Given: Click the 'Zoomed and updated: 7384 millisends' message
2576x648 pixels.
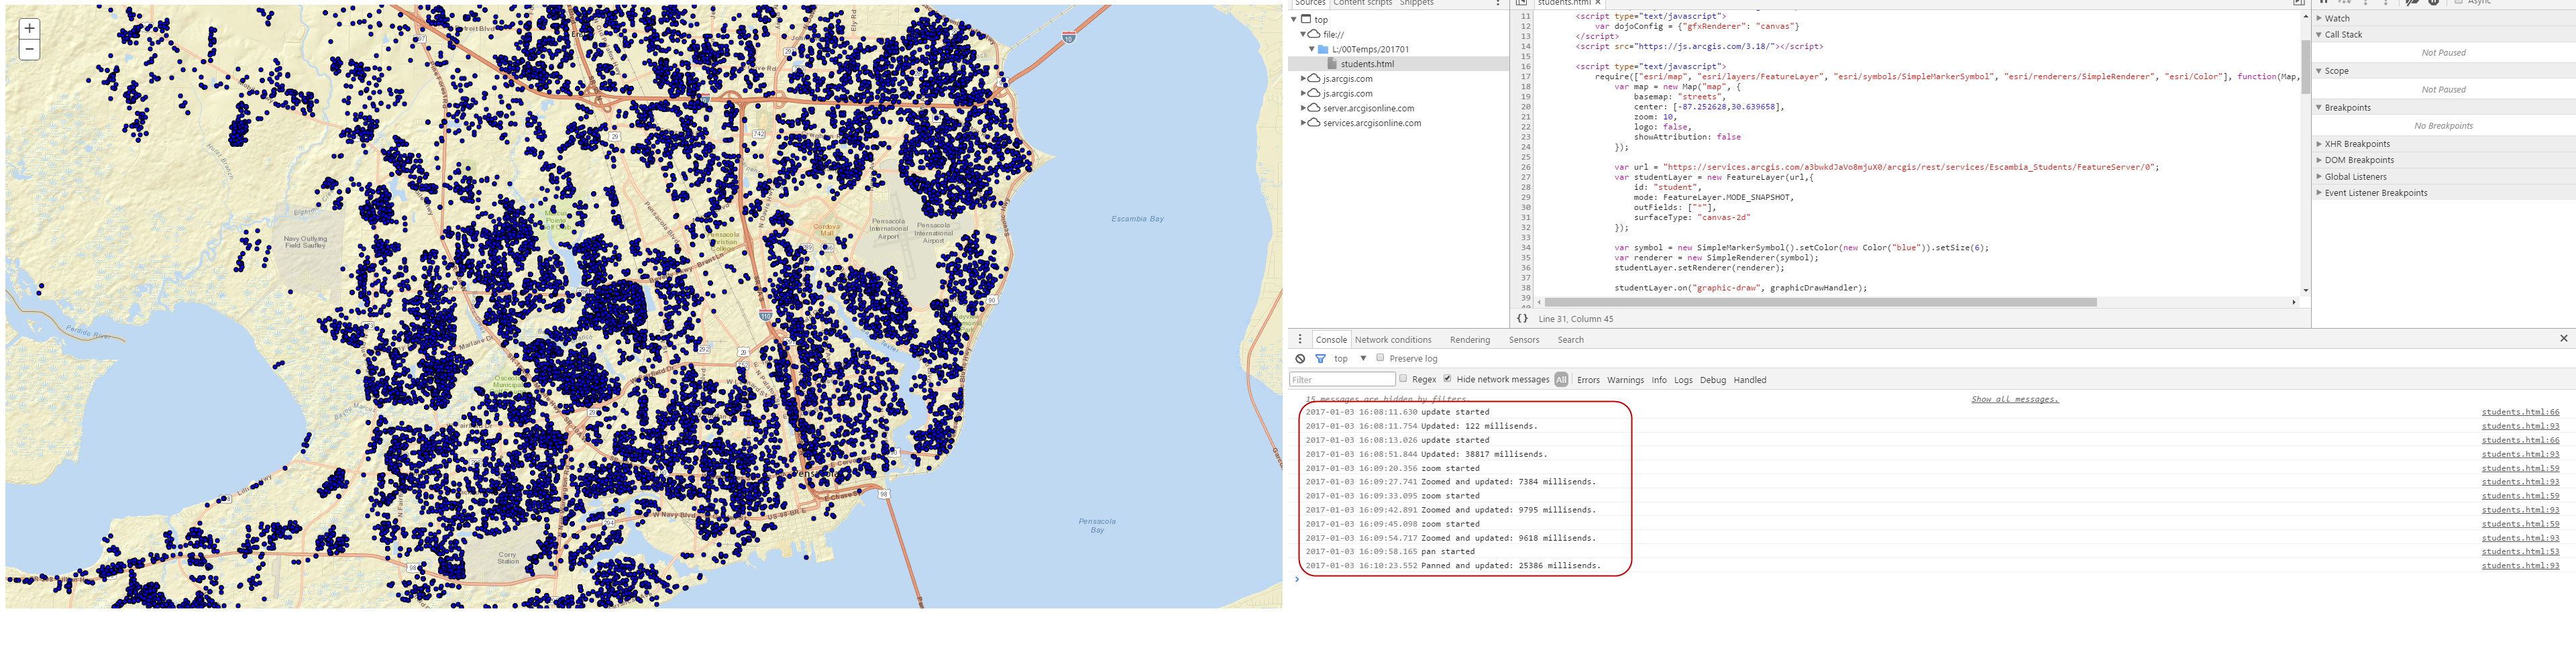Looking at the screenshot, I should (x=1508, y=482).
